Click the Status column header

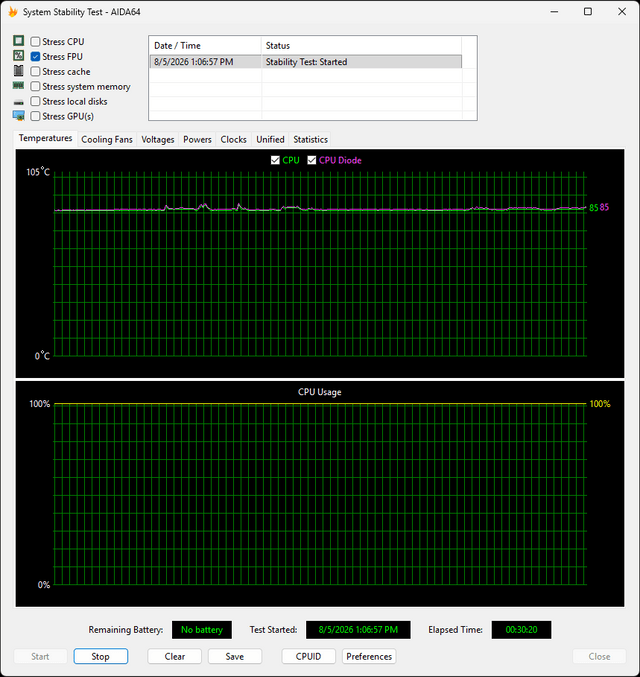click(361, 45)
